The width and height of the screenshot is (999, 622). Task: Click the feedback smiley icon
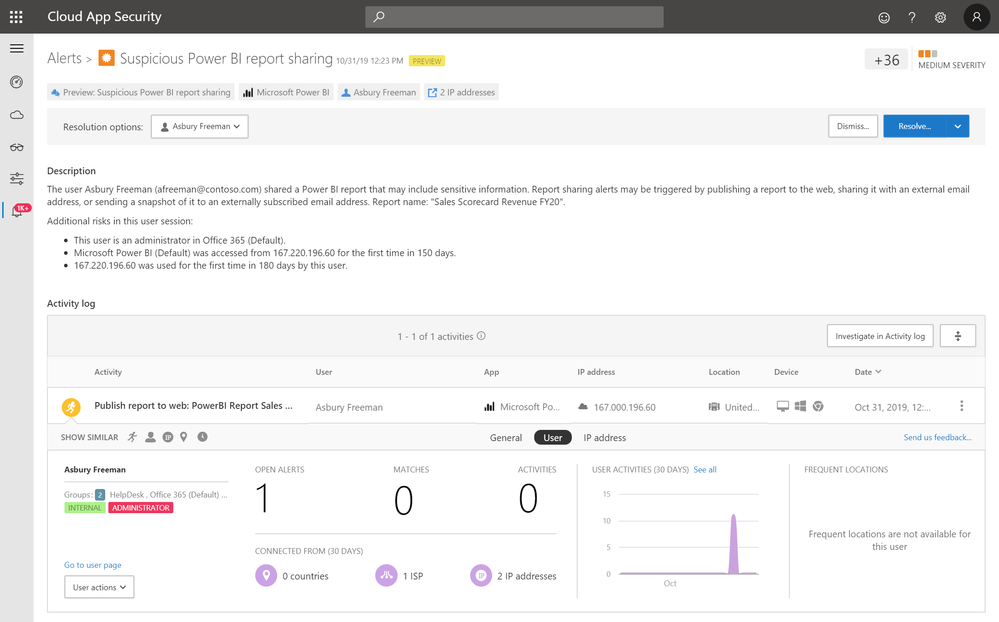point(883,17)
